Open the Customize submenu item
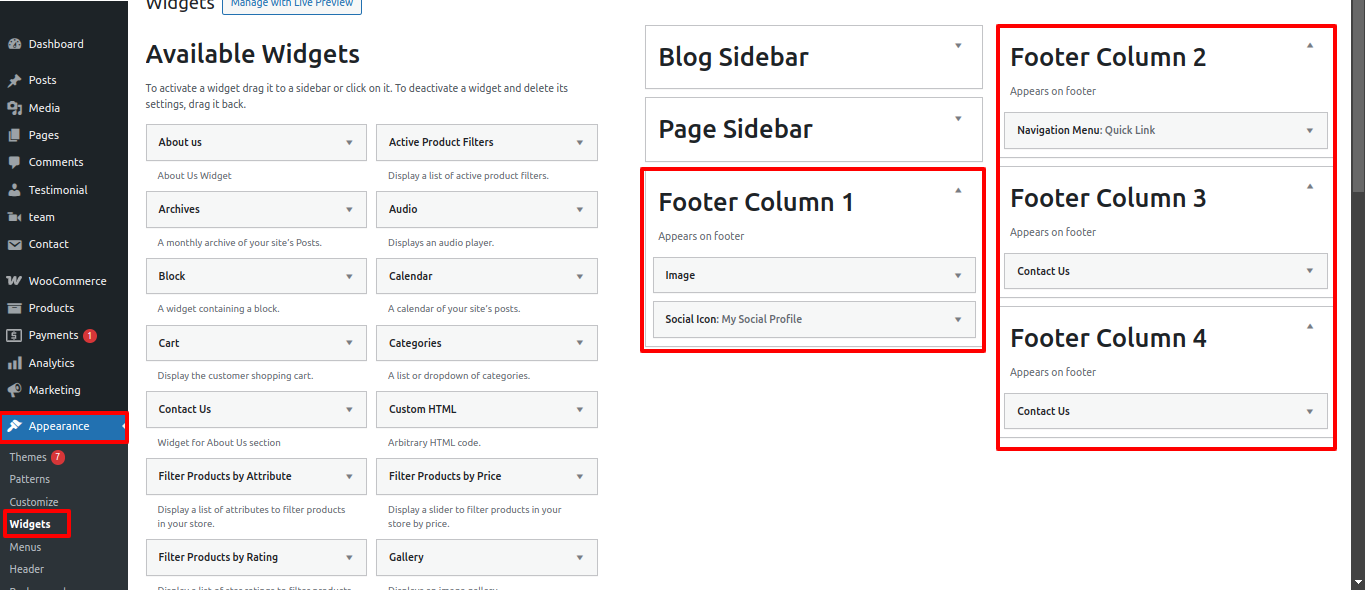 click(34, 502)
